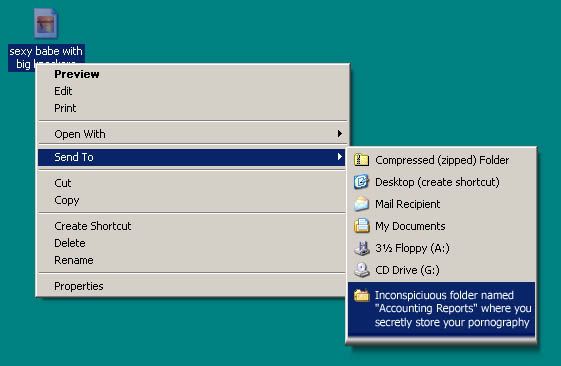Viewport: 561px width, 366px height.
Task: Click the CD Drive disc icon
Action: [x=361, y=270]
